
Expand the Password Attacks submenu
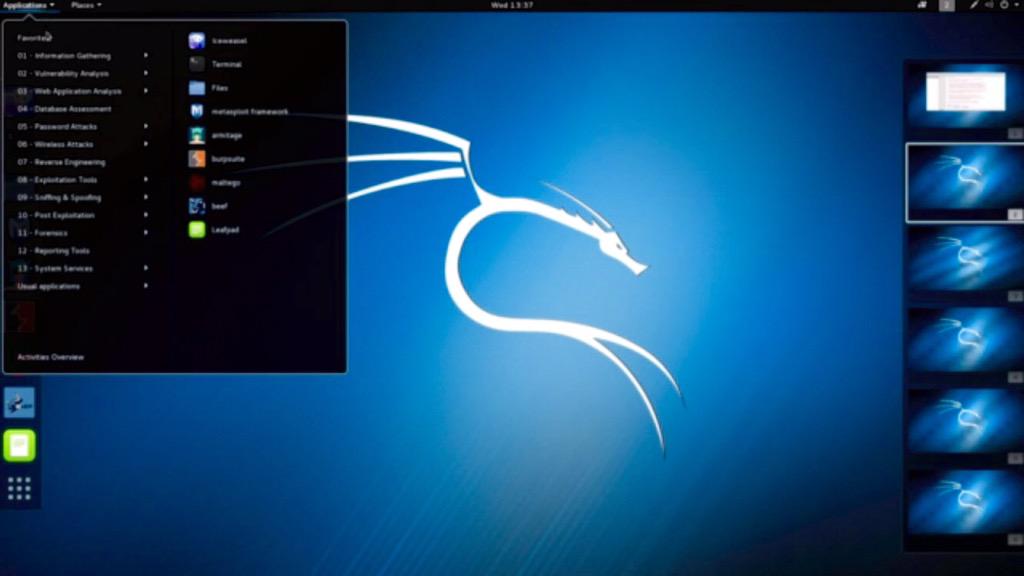(x=60, y=127)
